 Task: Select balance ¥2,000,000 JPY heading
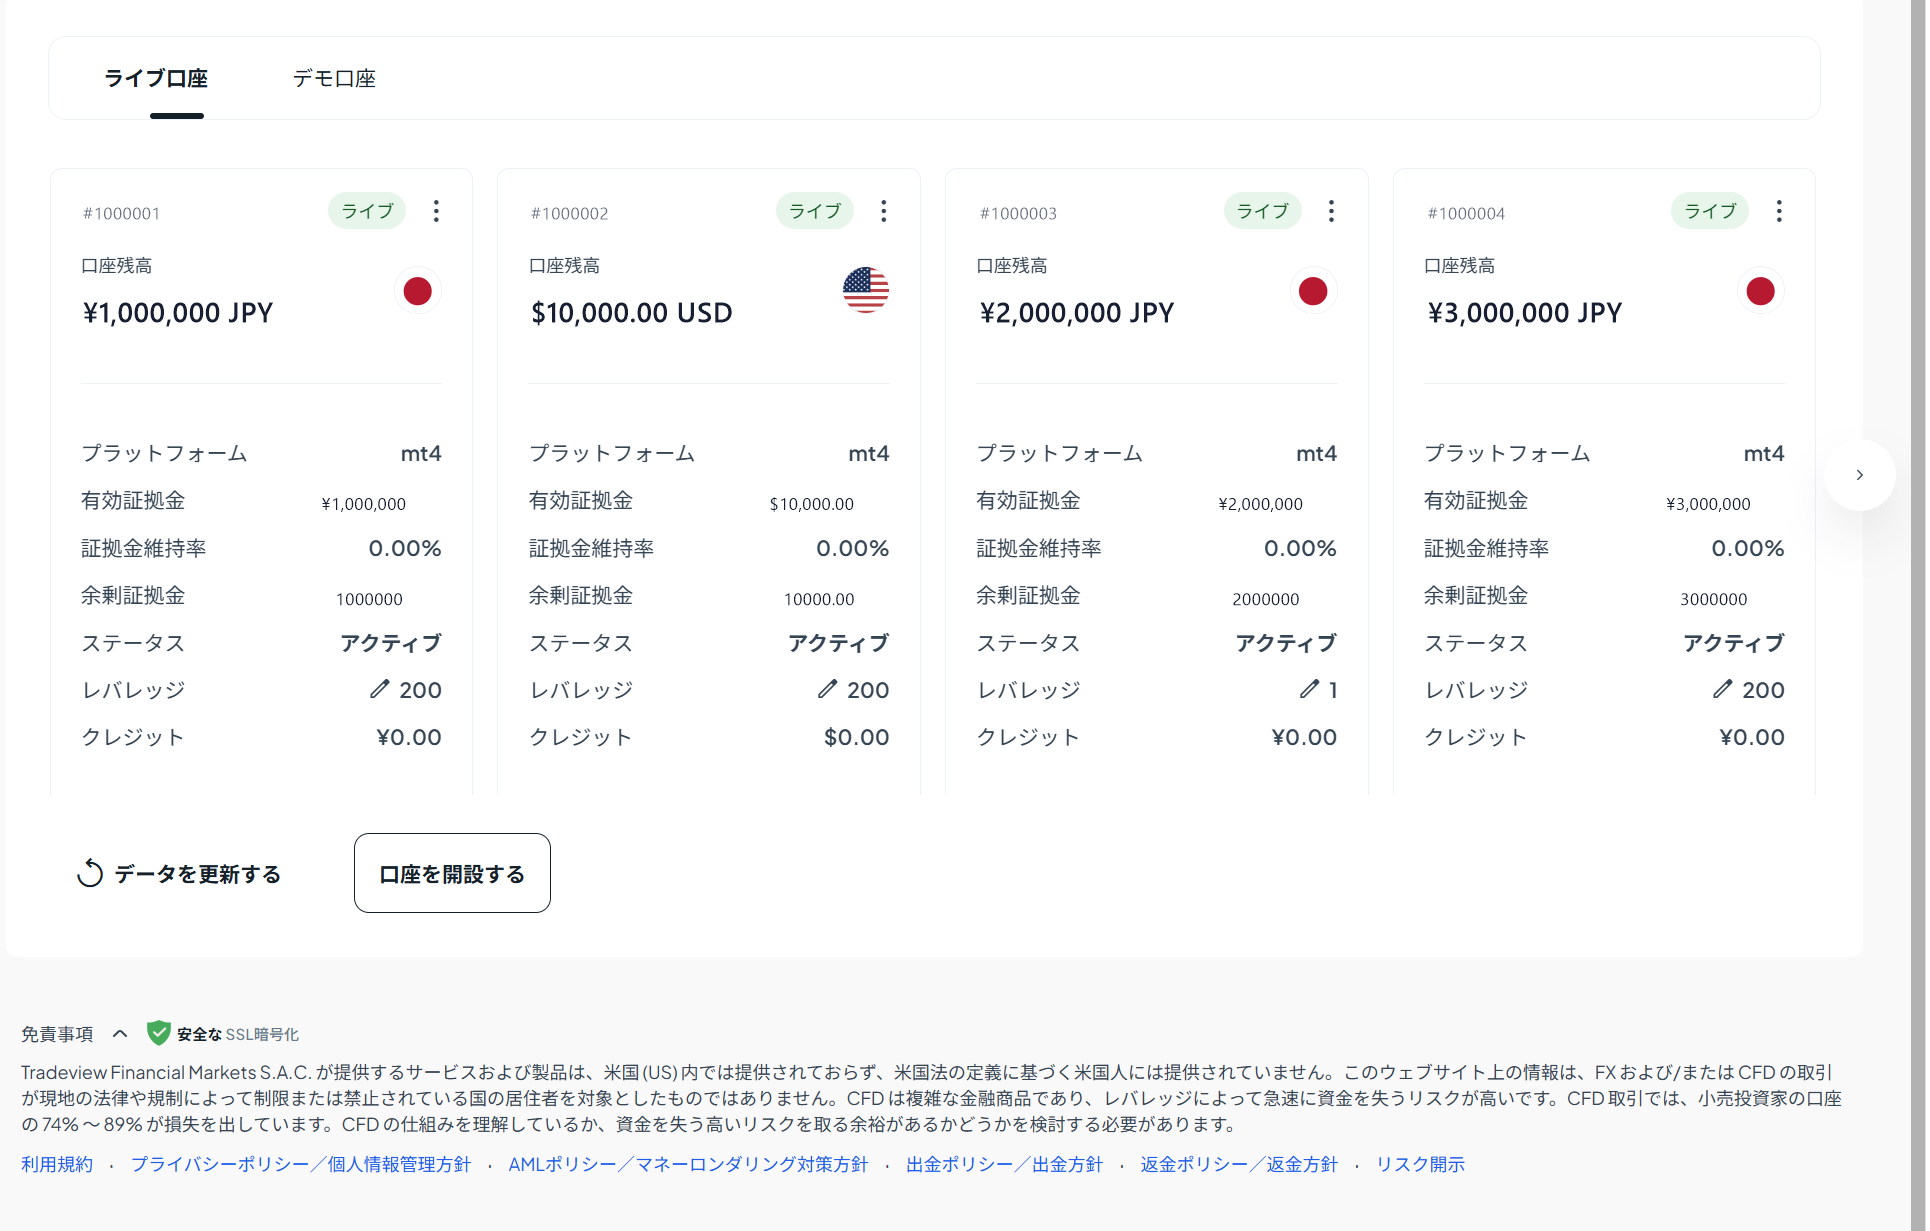coord(1077,313)
